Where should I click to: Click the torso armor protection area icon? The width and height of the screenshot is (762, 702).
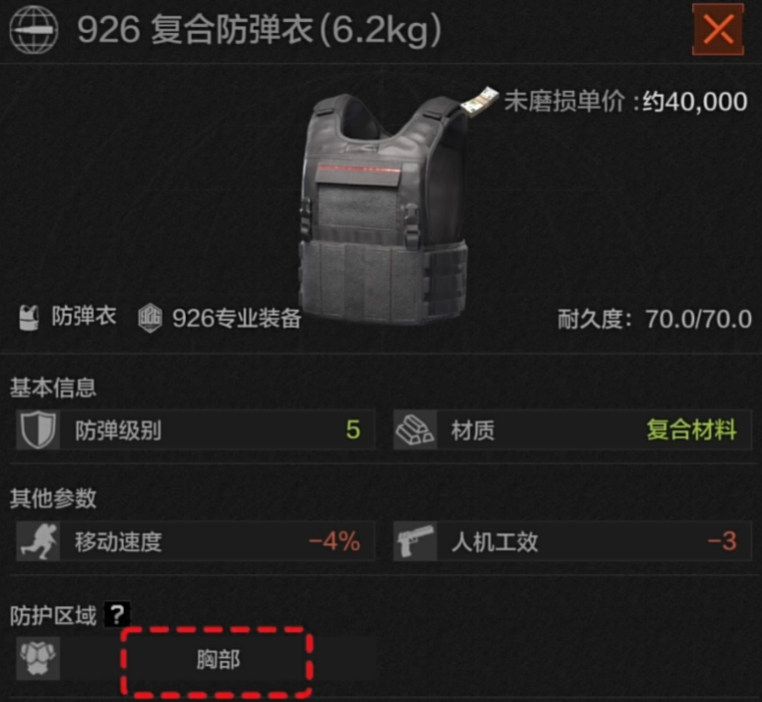38,659
